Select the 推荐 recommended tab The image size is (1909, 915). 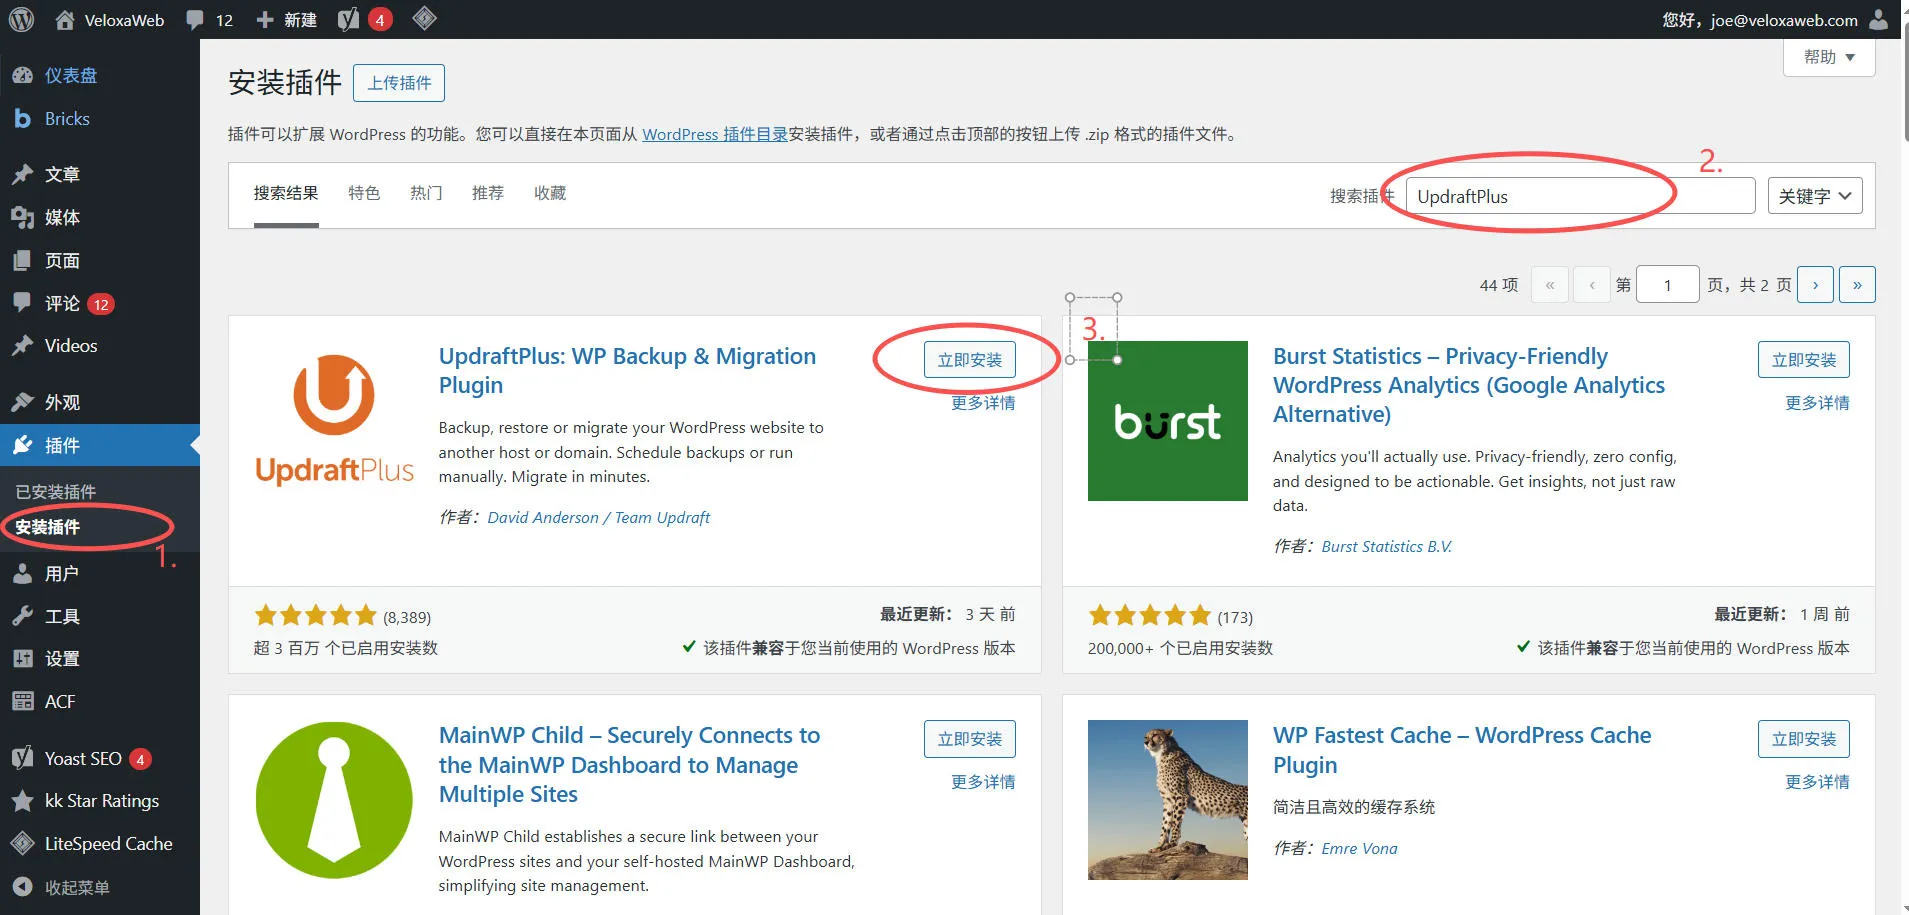coord(488,193)
